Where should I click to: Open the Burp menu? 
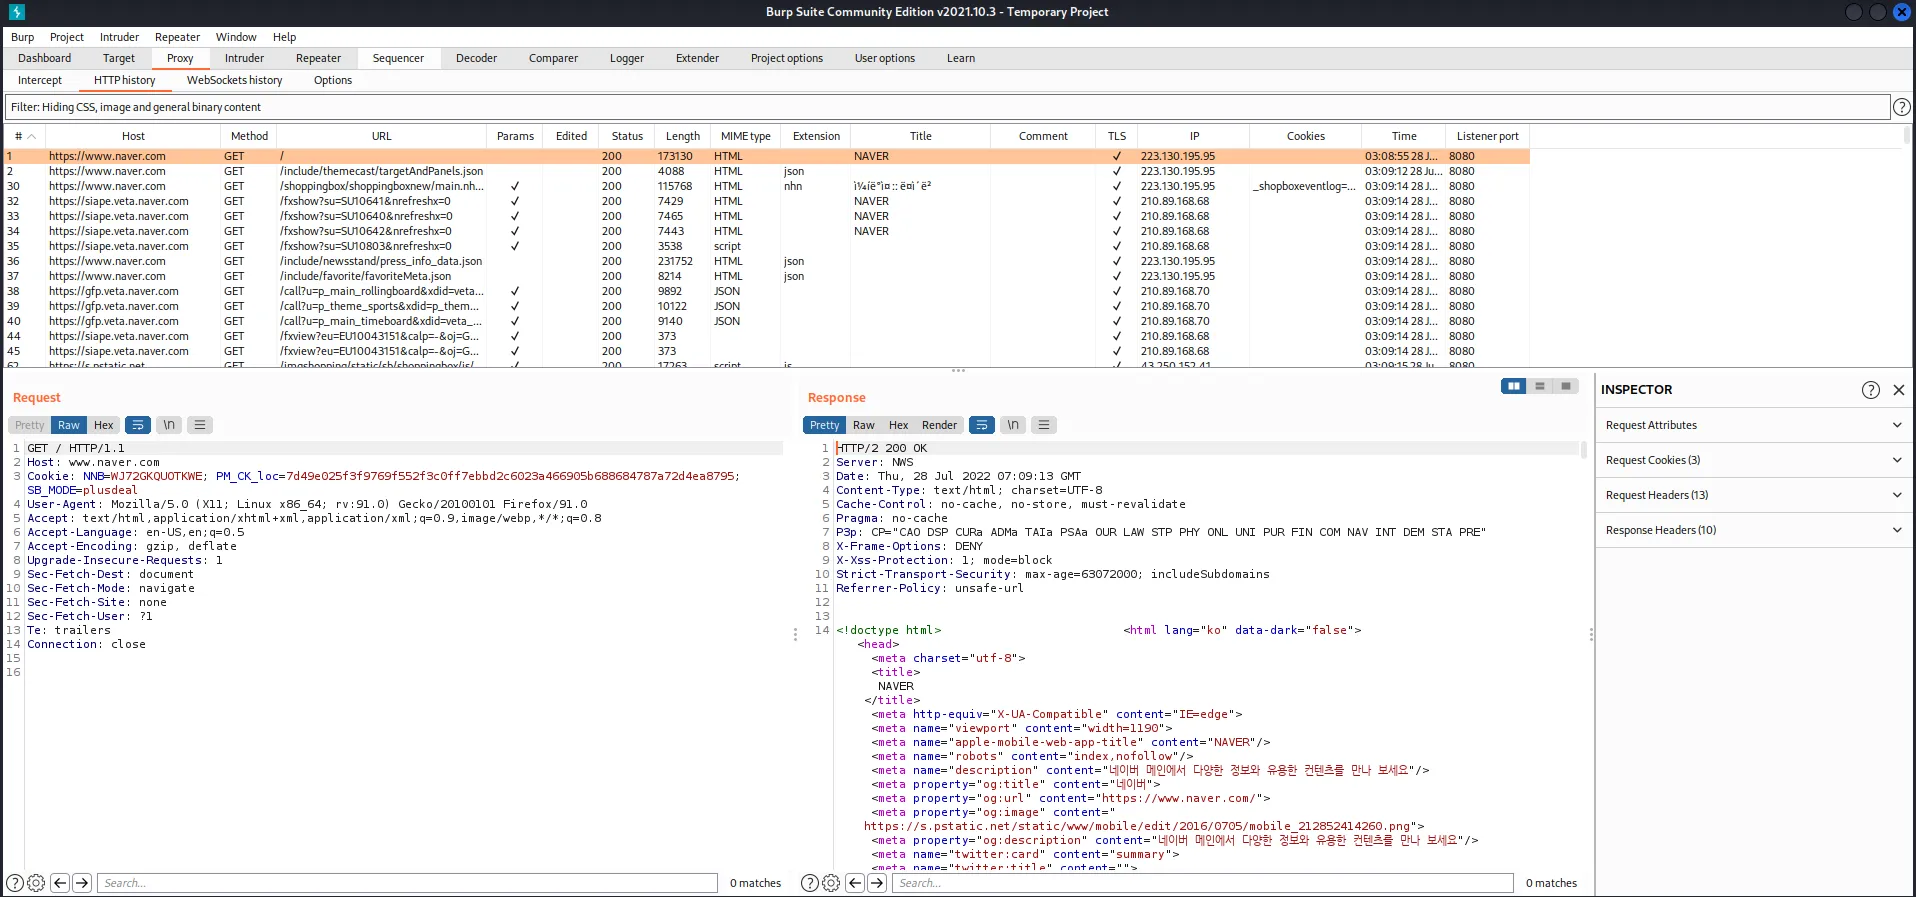[22, 37]
